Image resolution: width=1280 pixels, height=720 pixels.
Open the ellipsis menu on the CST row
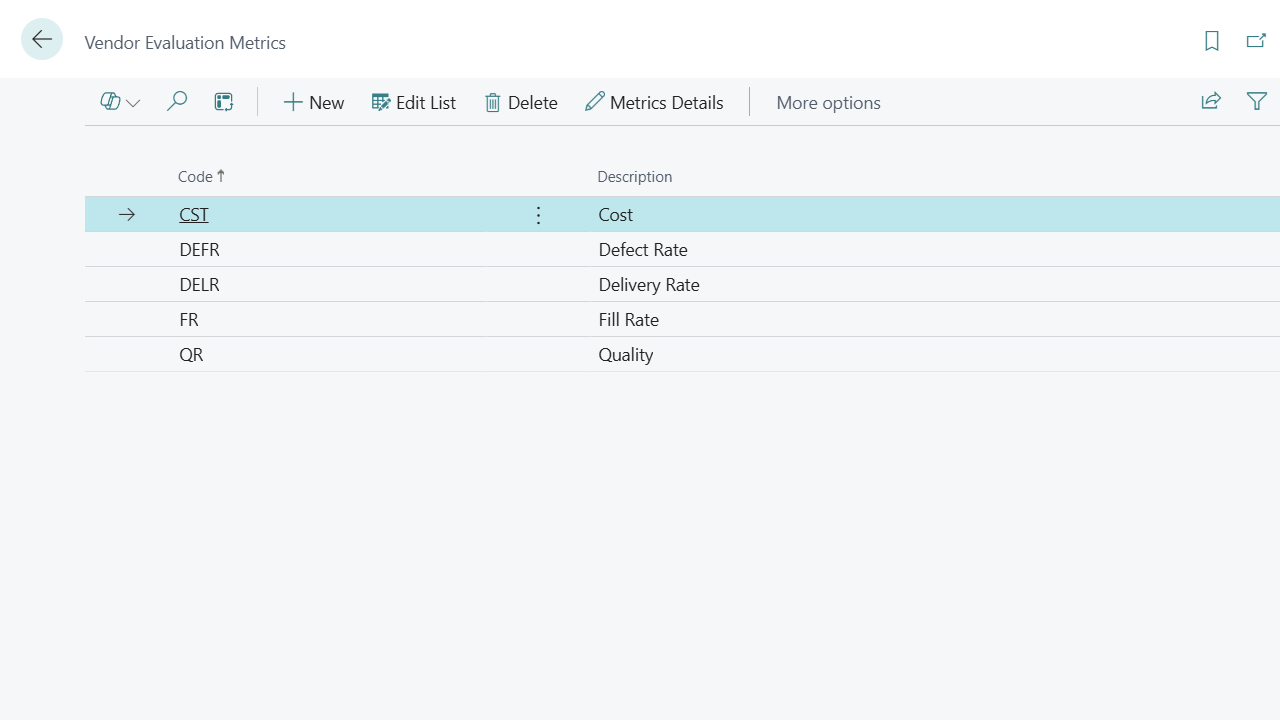coord(538,214)
